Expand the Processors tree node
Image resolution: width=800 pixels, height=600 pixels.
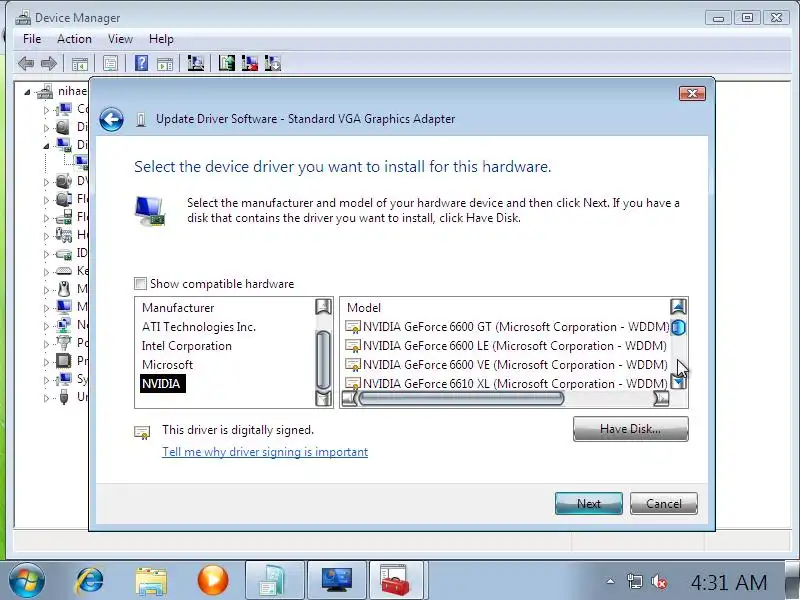[x=46, y=362]
